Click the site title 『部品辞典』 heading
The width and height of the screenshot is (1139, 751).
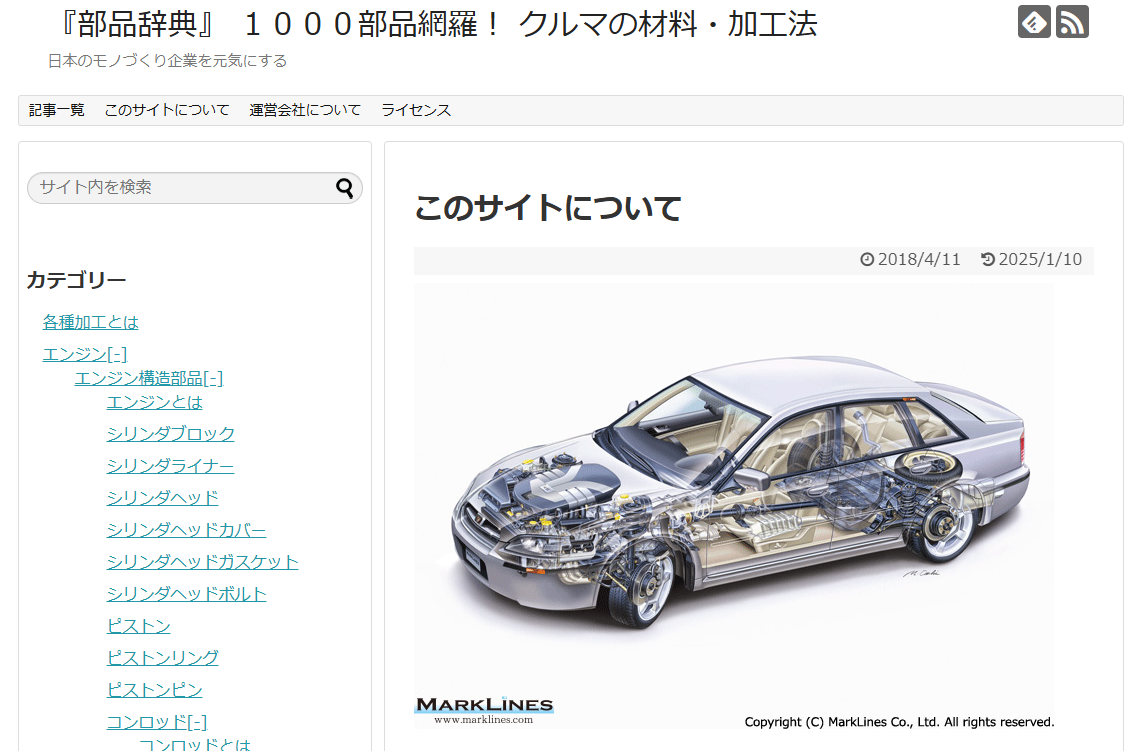click(x=436, y=24)
